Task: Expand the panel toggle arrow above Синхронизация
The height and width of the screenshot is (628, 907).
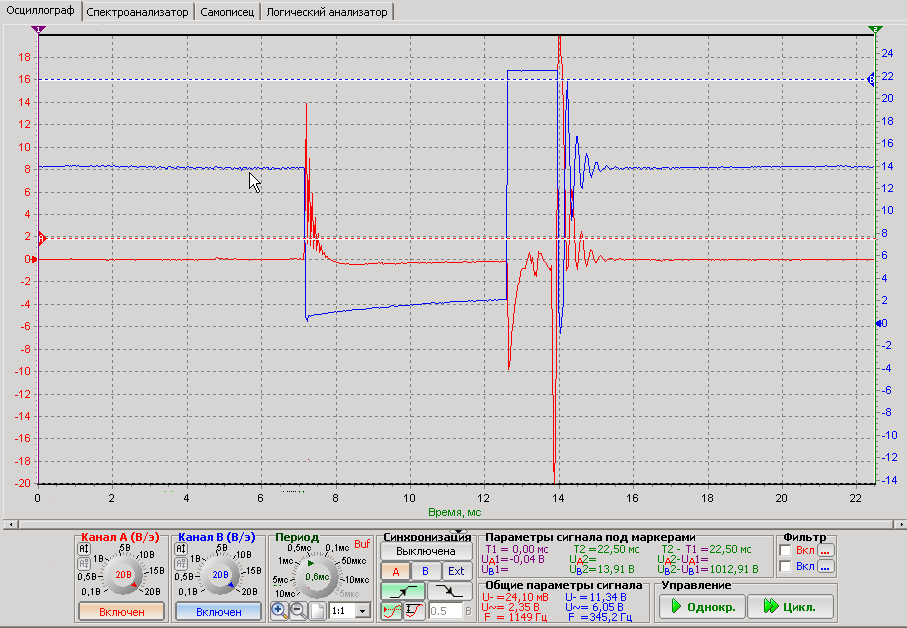Action: point(459,531)
